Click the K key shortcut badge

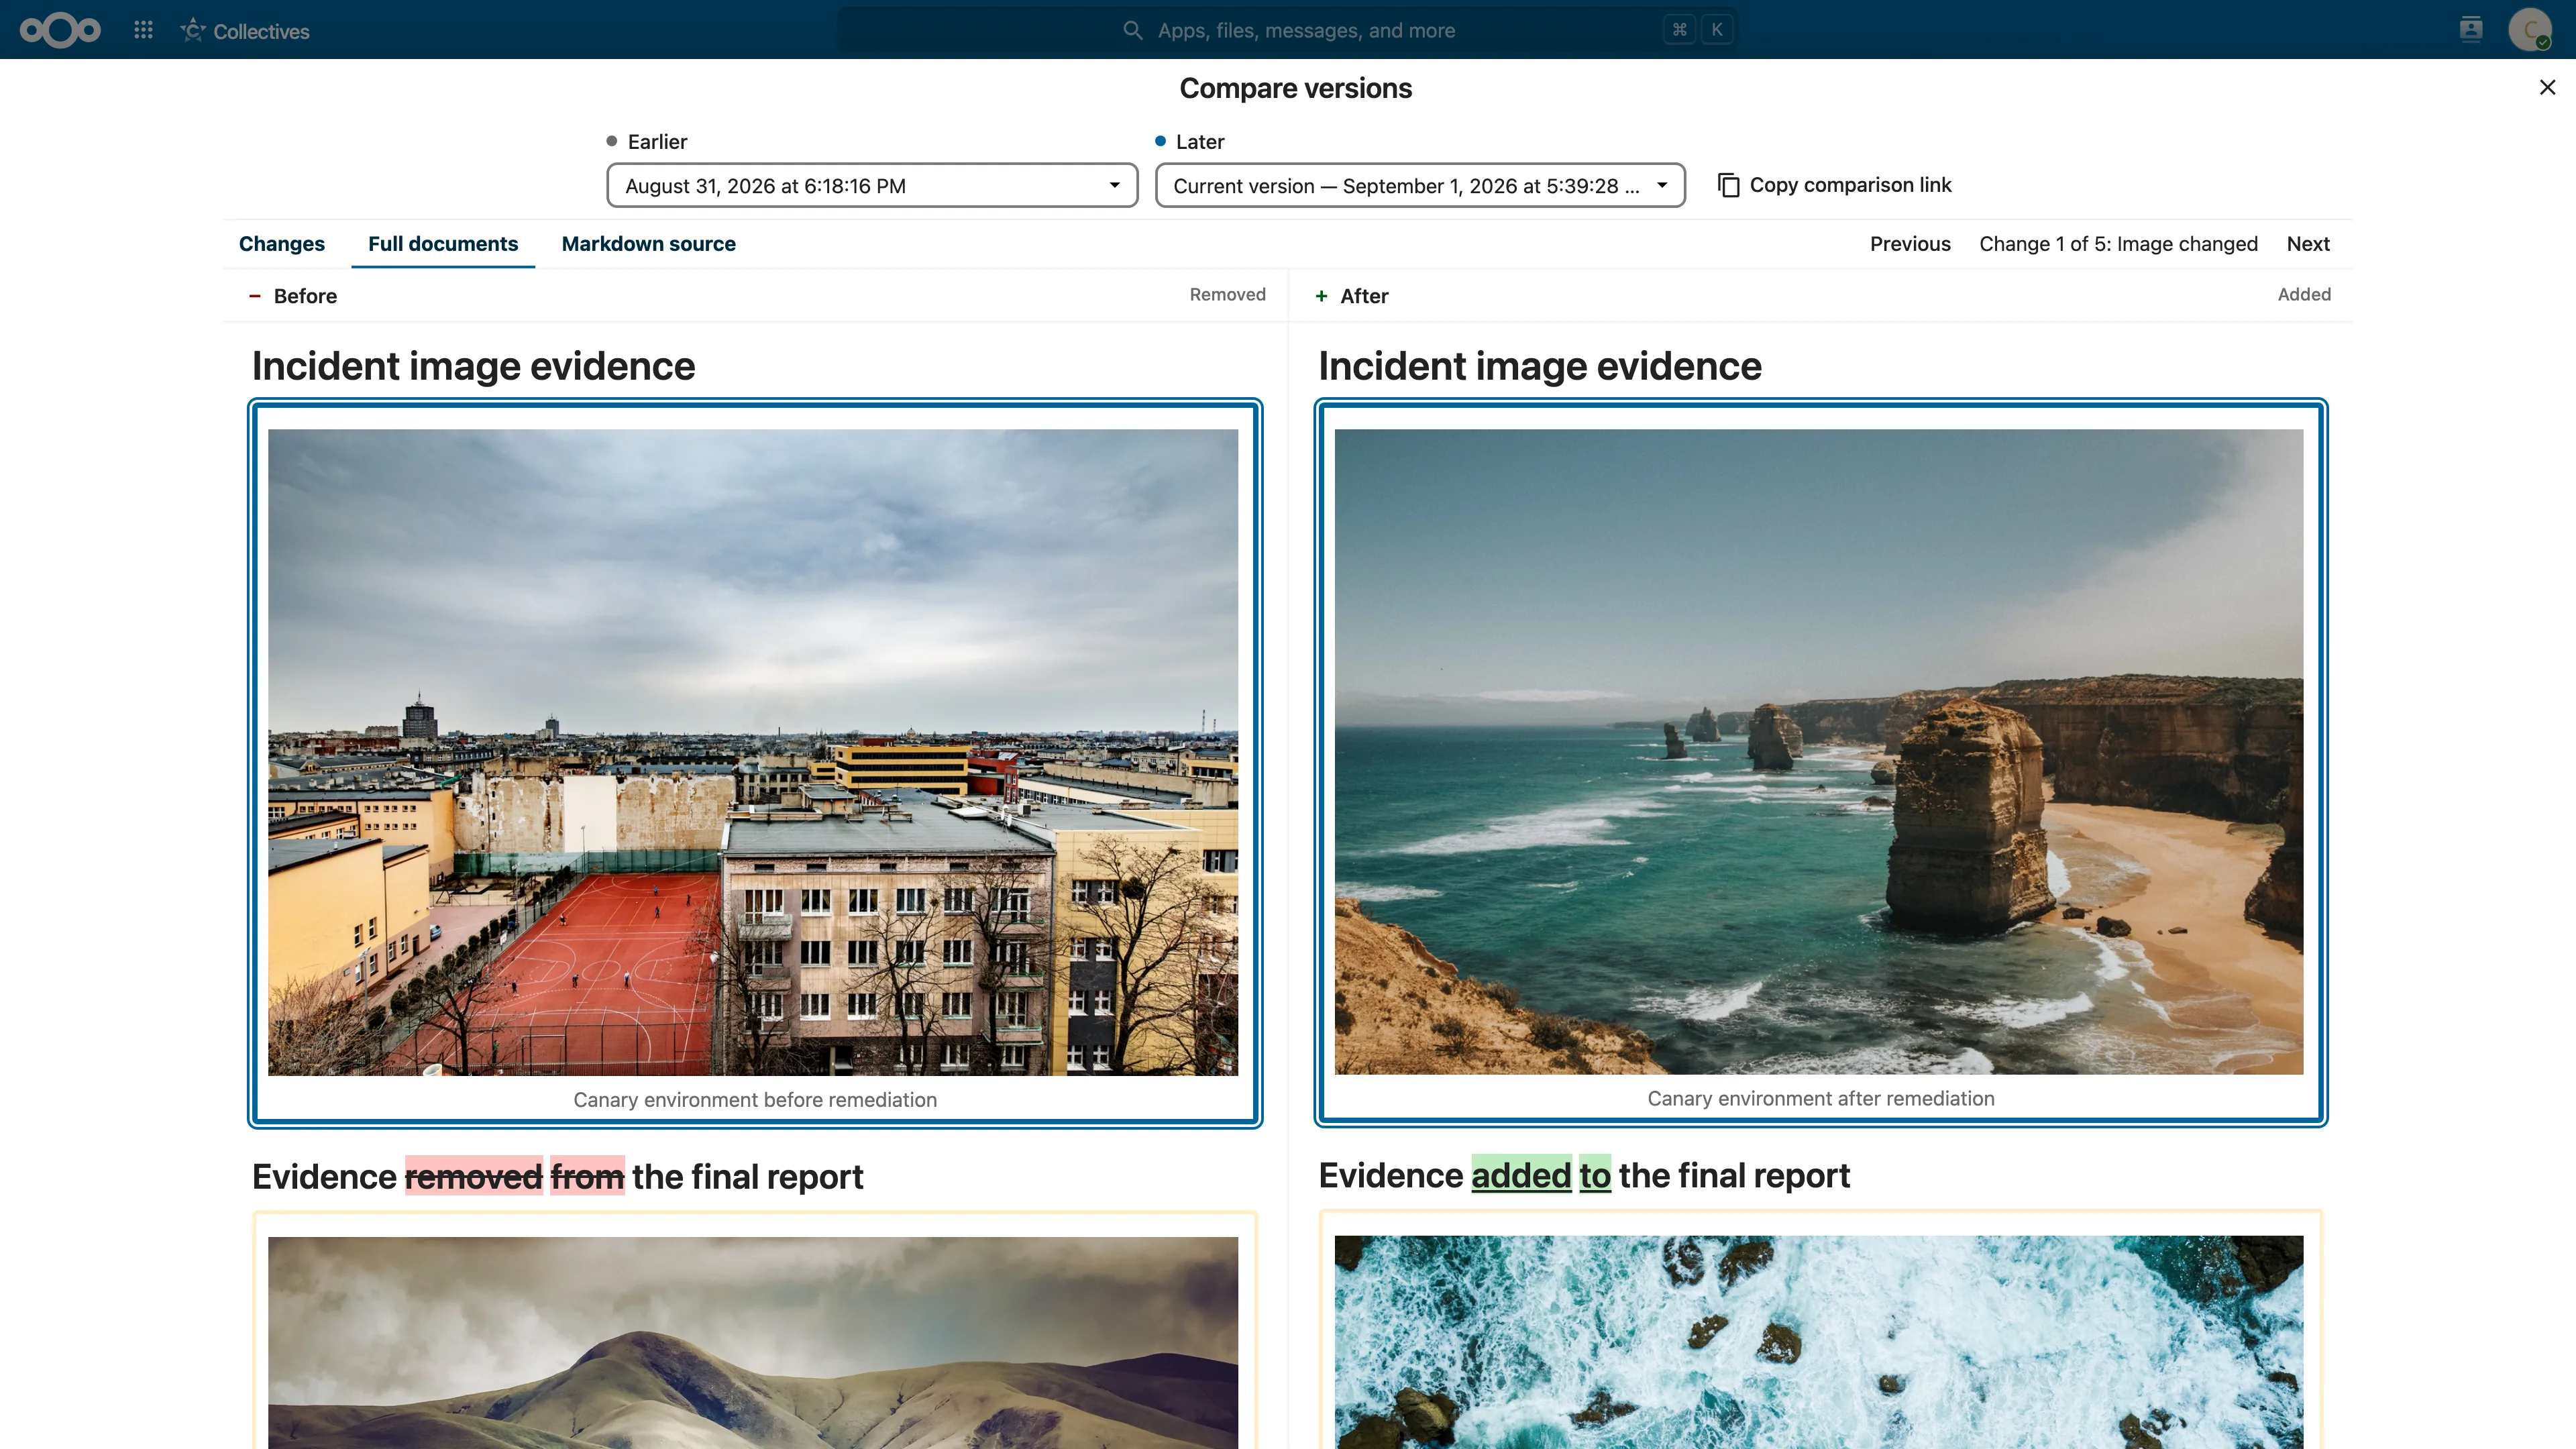pos(1717,30)
